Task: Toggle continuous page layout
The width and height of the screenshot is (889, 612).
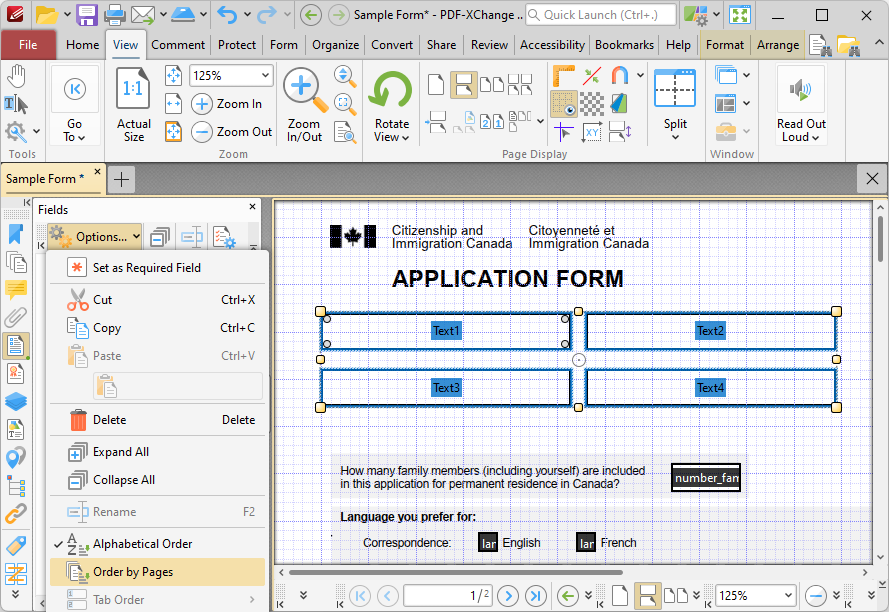Action: pyautogui.click(x=463, y=85)
